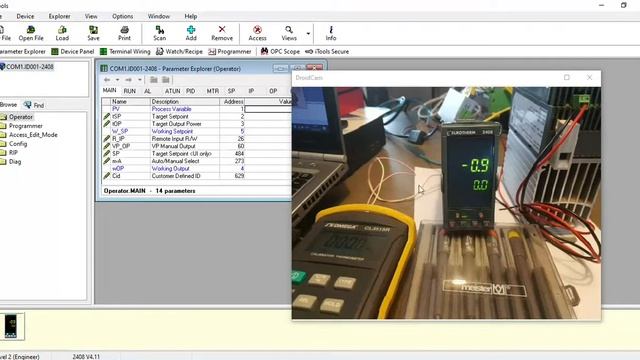The height and width of the screenshot is (360, 640).
Task: Click the Open File toolbar icon
Action: pos(31,33)
